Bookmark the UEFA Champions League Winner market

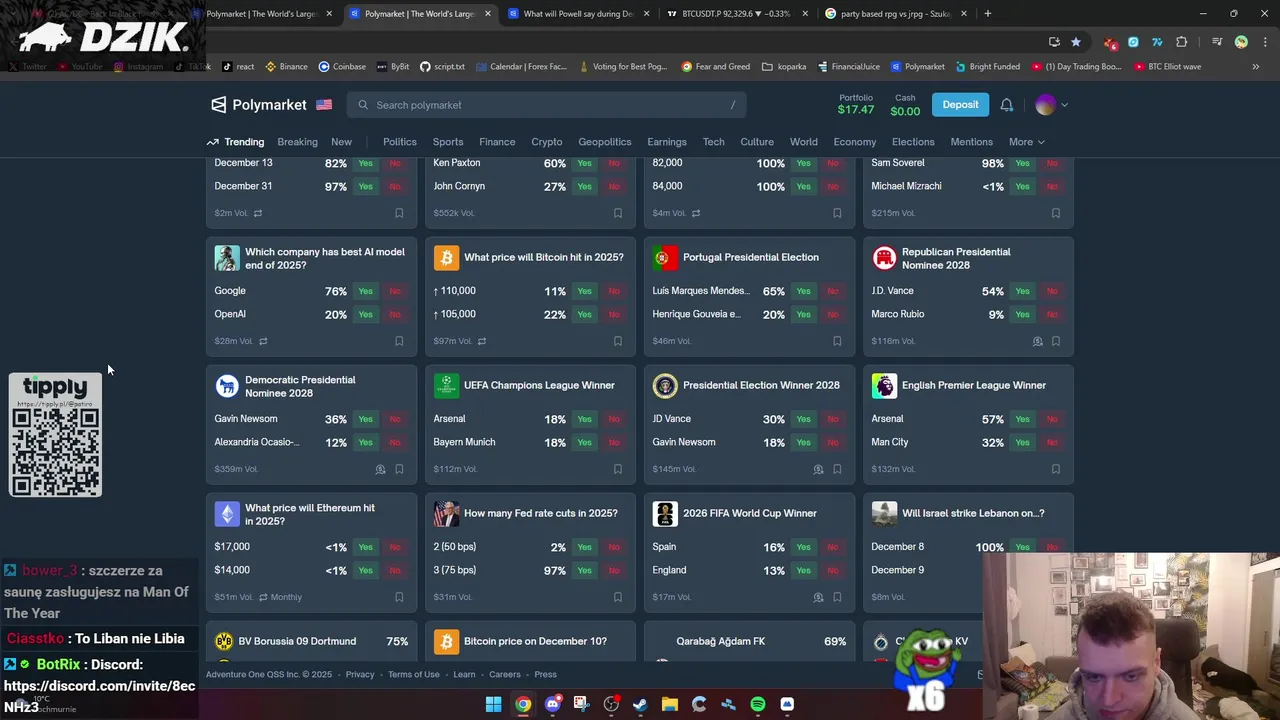click(x=618, y=469)
